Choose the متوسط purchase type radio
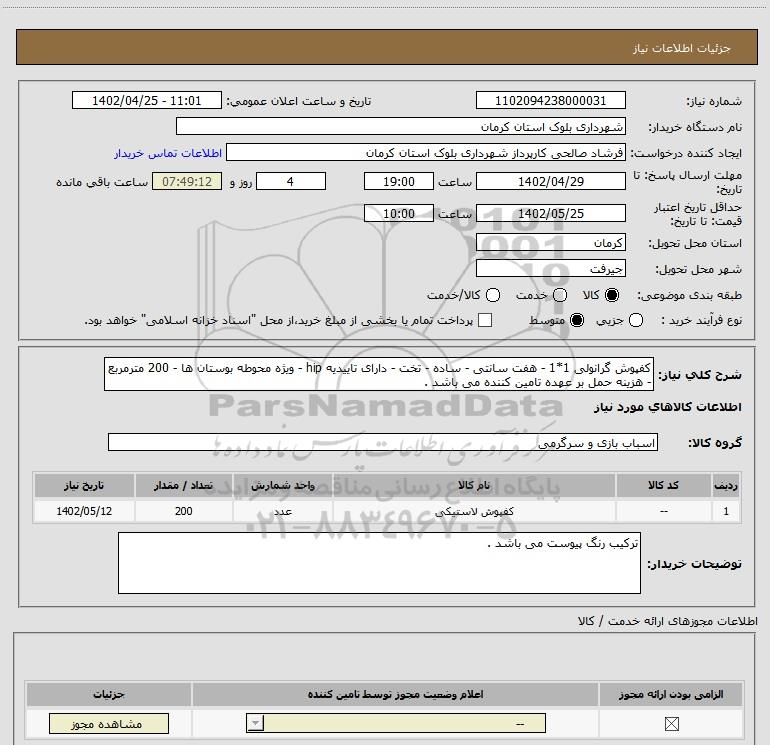The height and width of the screenshot is (745, 770). pos(577,320)
